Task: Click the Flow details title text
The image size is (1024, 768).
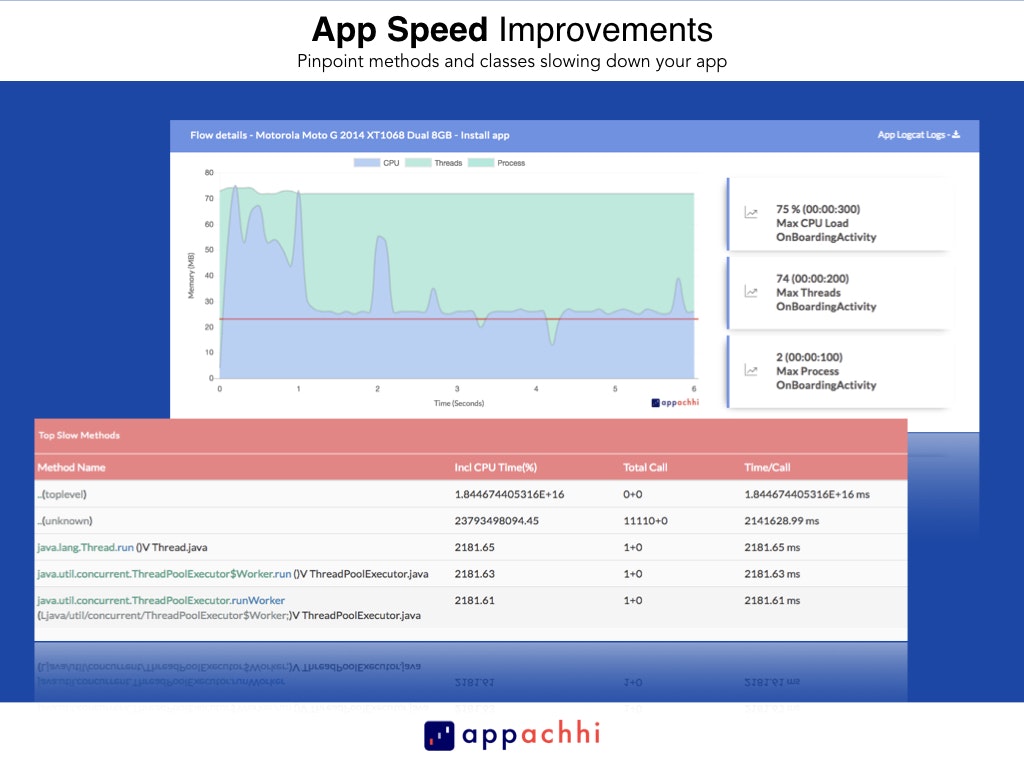Action: (350, 135)
